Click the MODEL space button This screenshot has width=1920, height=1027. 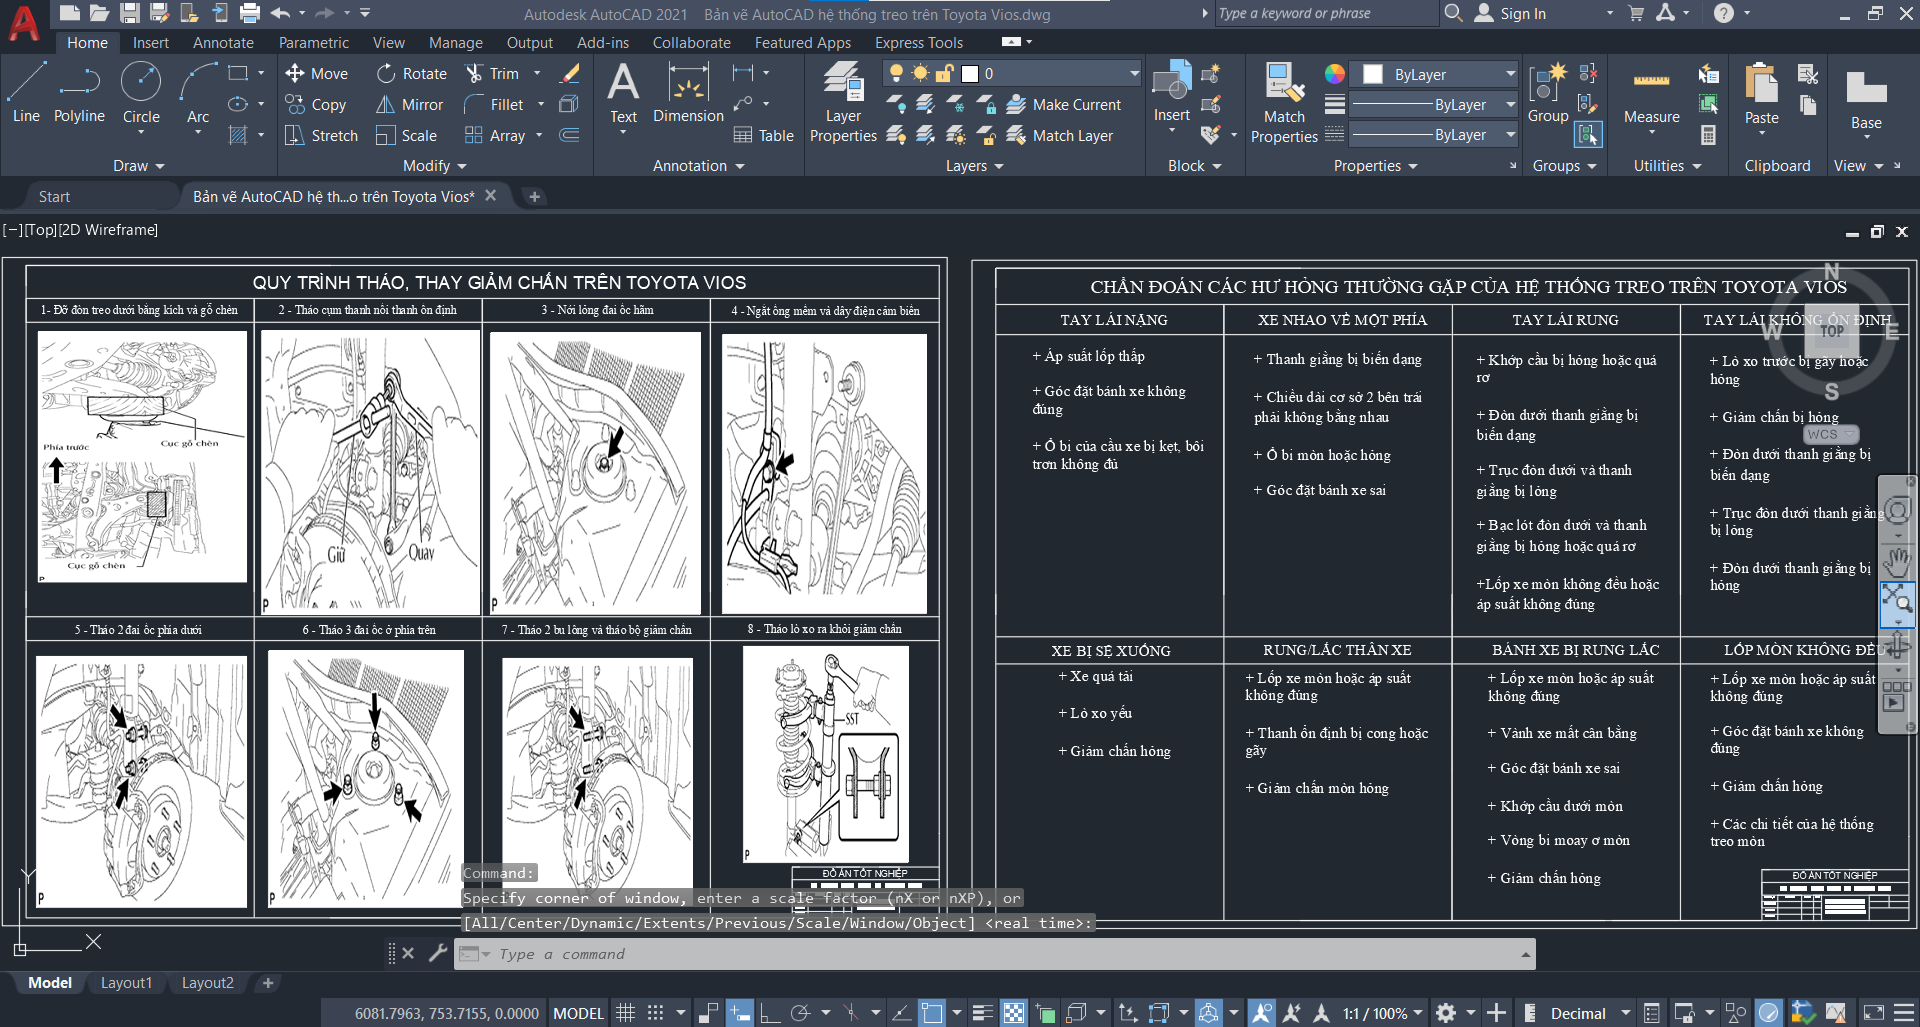(x=578, y=1013)
